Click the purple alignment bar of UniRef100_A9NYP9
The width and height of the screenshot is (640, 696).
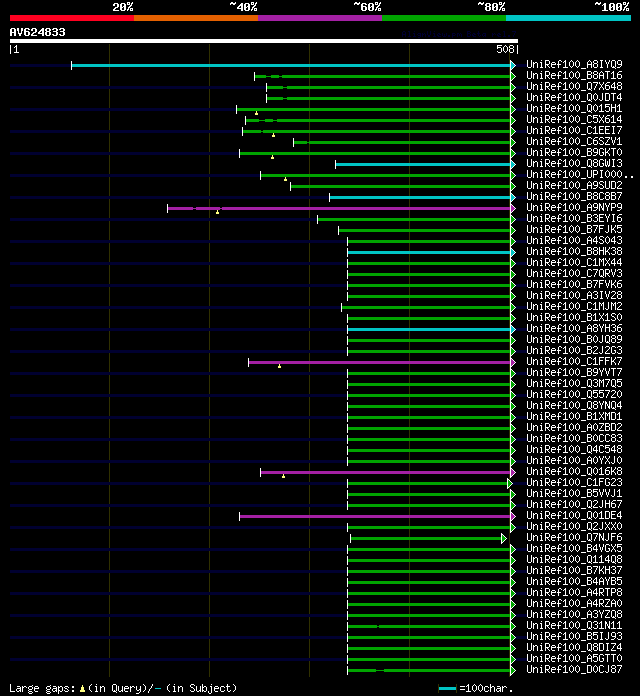[x=339, y=208]
